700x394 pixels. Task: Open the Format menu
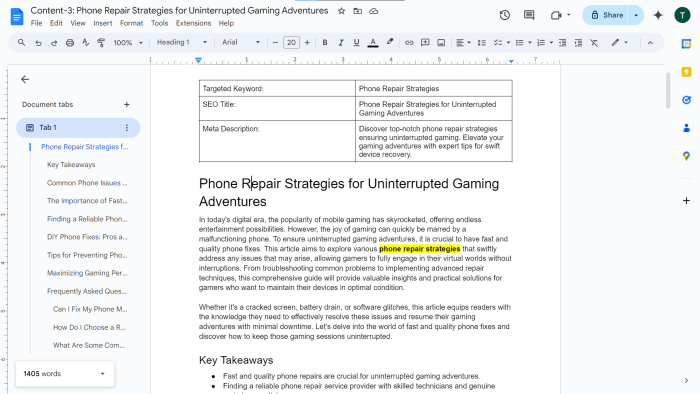pos(131,23)
